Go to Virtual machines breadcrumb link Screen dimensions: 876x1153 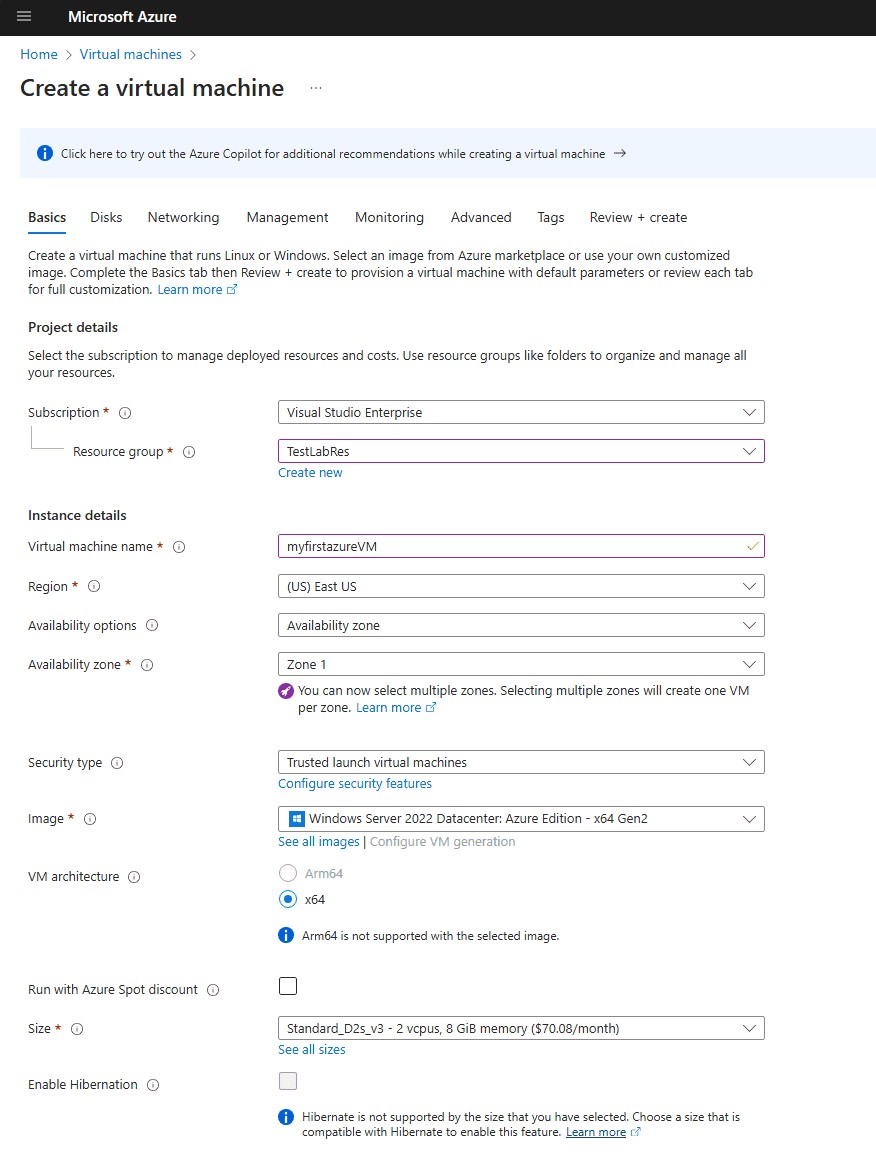click(x=130, y=54)
